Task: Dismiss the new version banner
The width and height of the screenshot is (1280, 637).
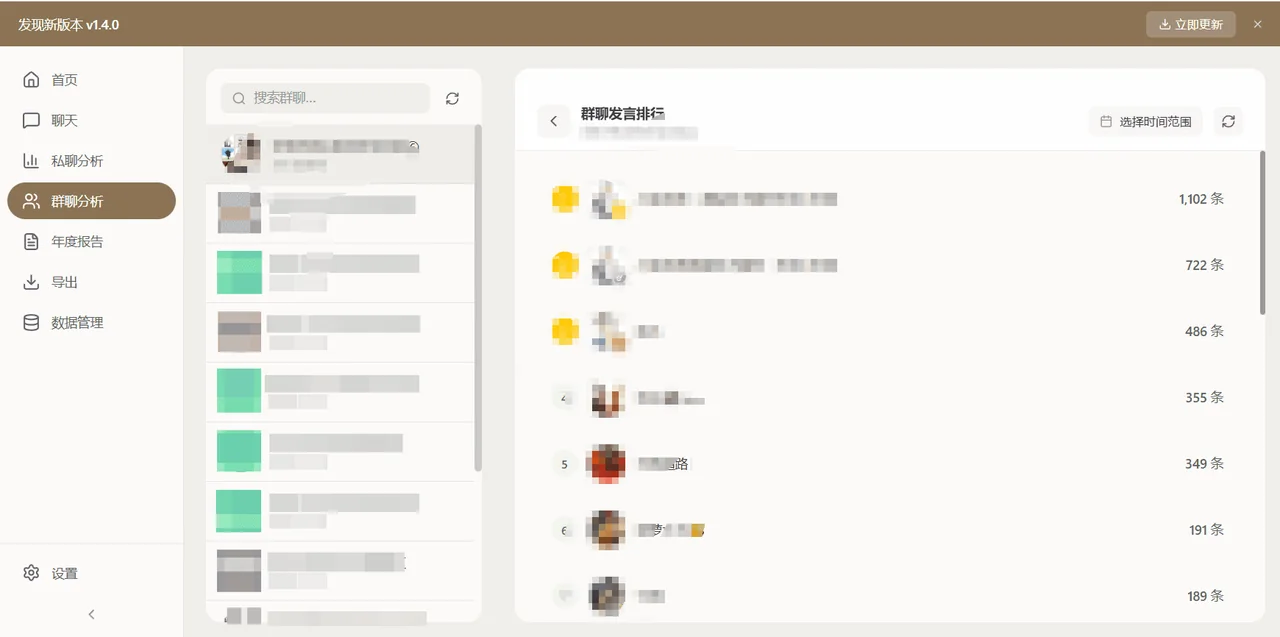Action: point(1258,24)
